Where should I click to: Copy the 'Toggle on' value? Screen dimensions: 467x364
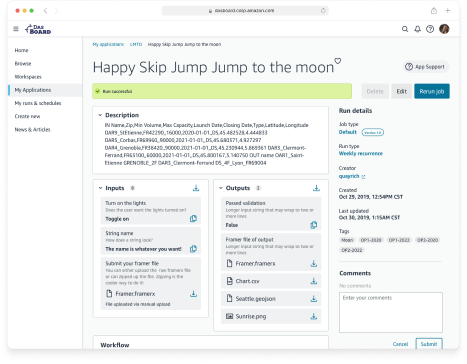click(x=193, y=219)
